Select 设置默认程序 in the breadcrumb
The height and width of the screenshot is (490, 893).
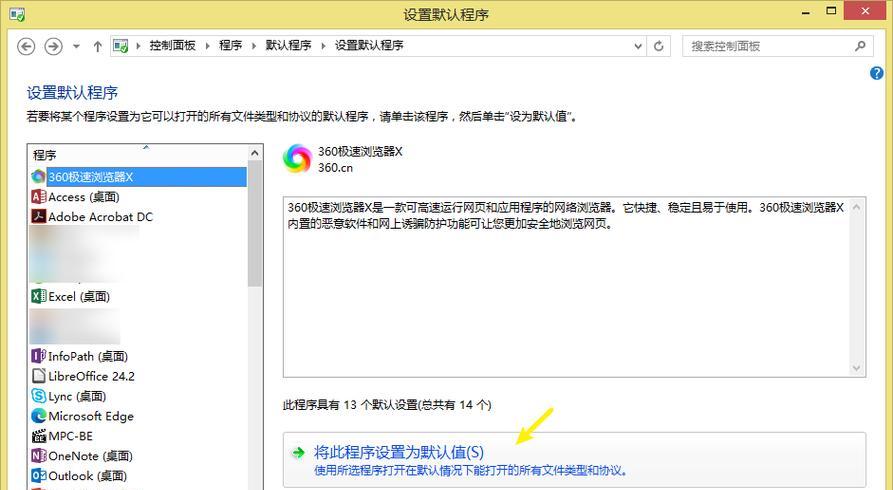click(369, 46)
